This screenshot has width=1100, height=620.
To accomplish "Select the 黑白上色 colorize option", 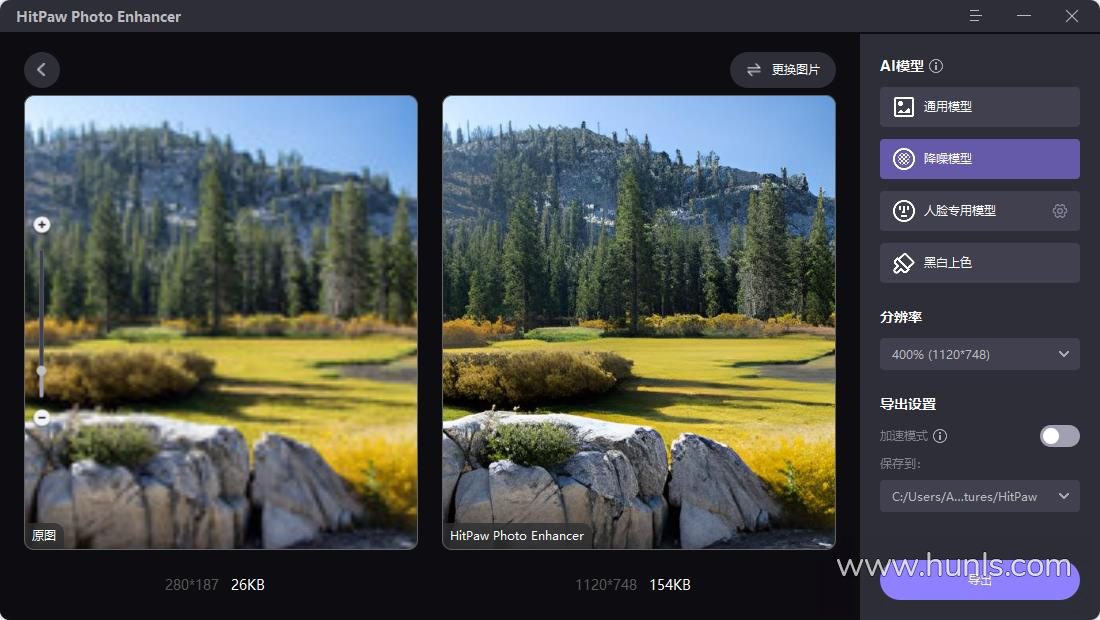I will tap(979, 262).
